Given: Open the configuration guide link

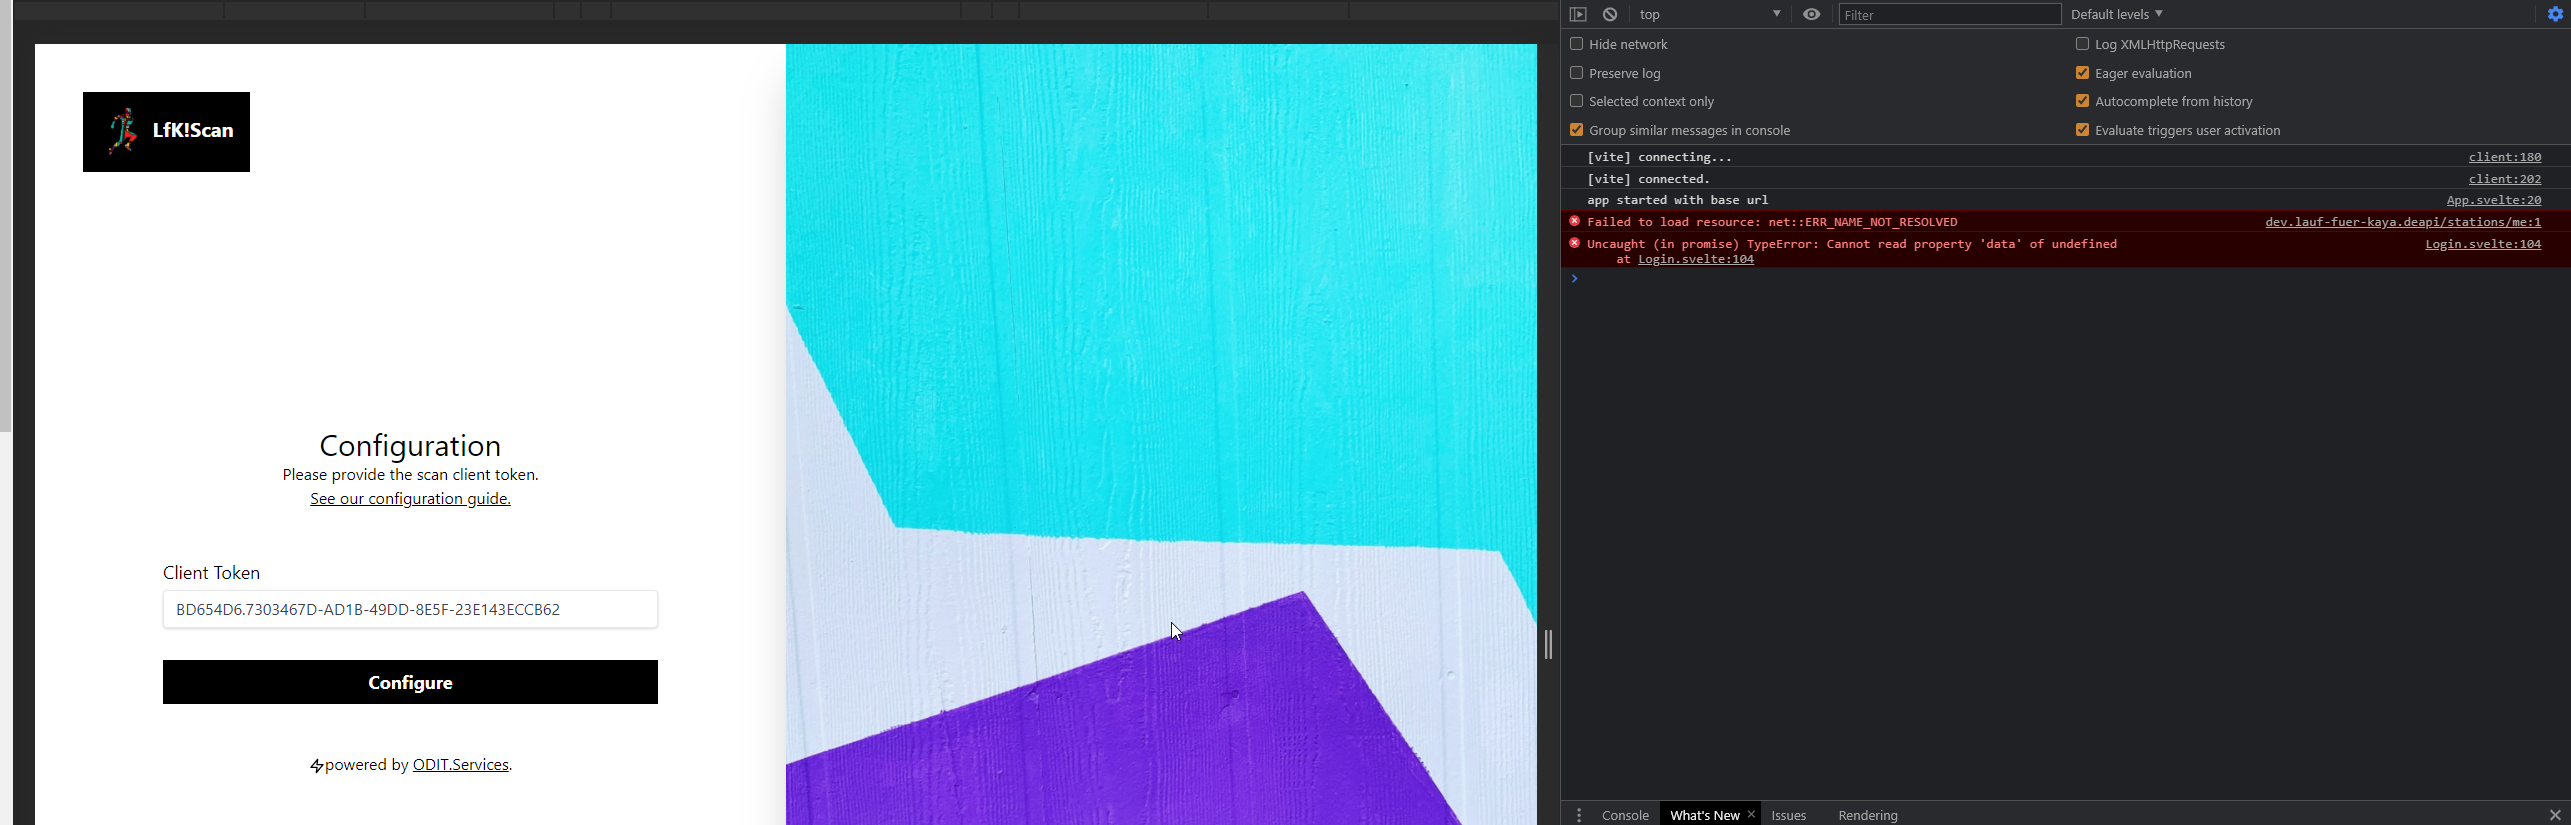Looking at the screenshot, I should click(410, 499).
